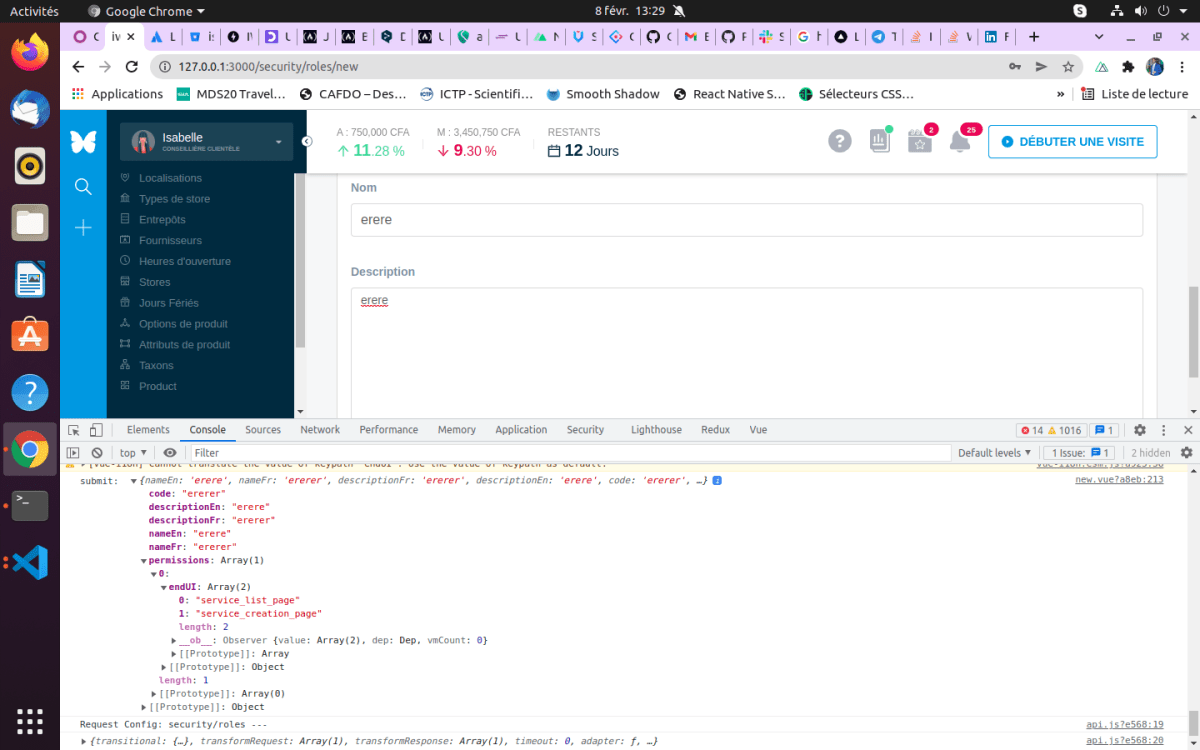Image resolution: width=1200 pixels, height=750 pixels.
Task: Open Activités in the top bar
Action: [34, 10]
